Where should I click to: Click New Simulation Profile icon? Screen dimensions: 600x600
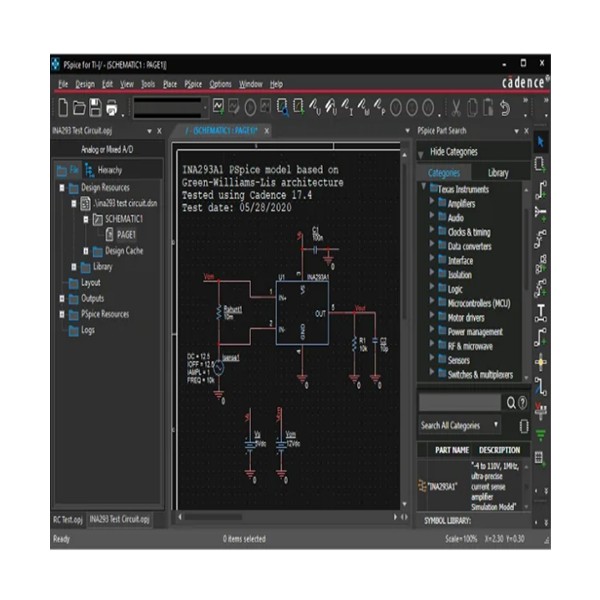point(218,107)
